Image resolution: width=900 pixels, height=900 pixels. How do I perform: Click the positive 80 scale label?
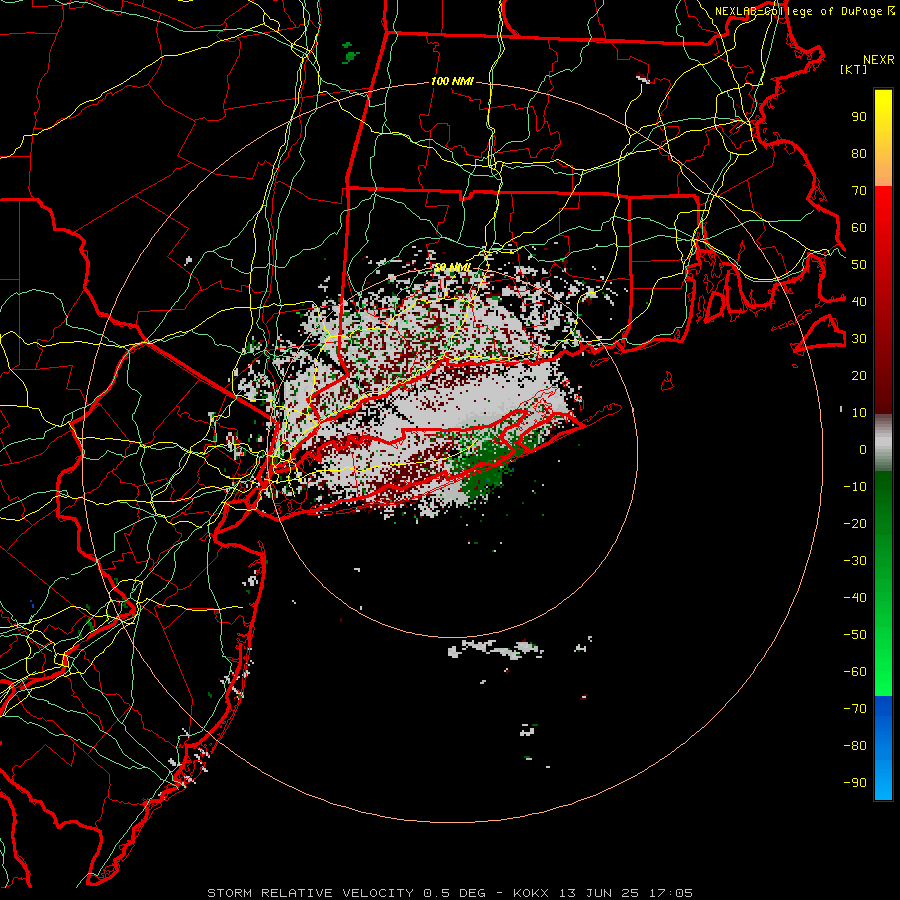click(859, 153)
